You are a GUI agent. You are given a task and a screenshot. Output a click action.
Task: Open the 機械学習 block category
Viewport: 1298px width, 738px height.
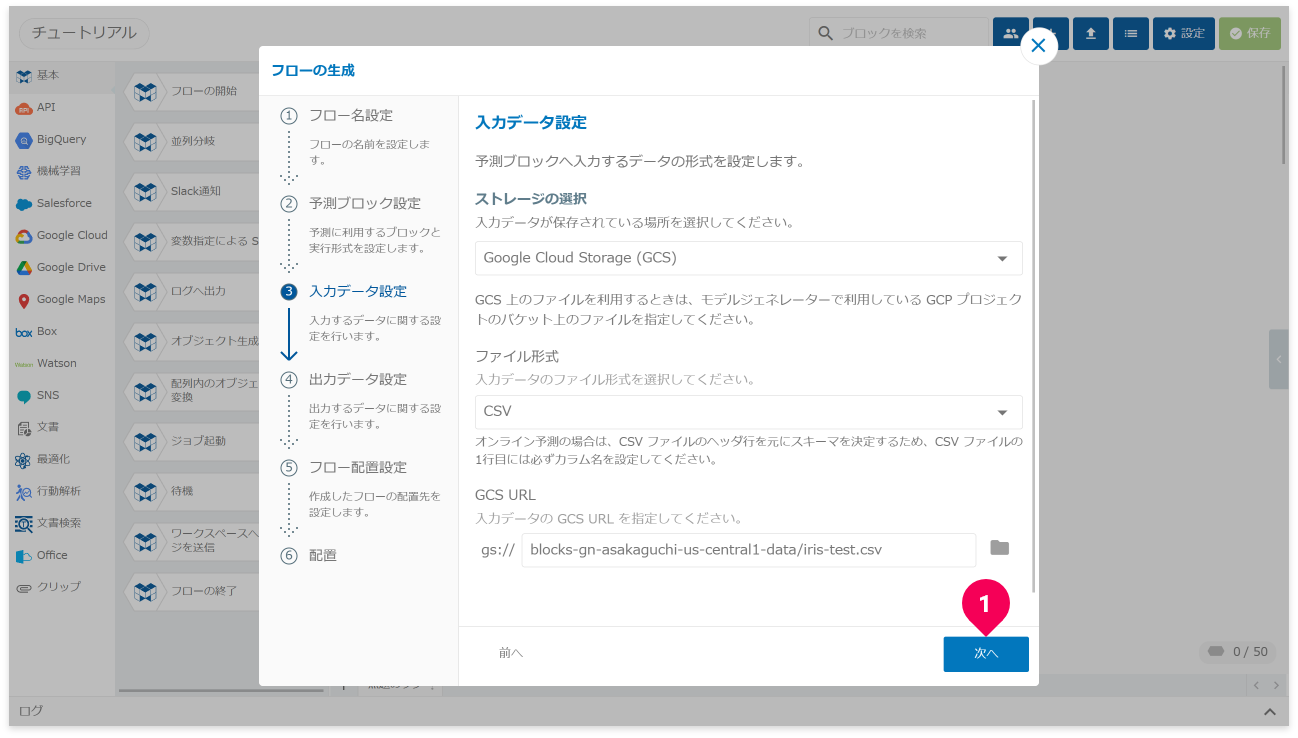pos(62,171)
